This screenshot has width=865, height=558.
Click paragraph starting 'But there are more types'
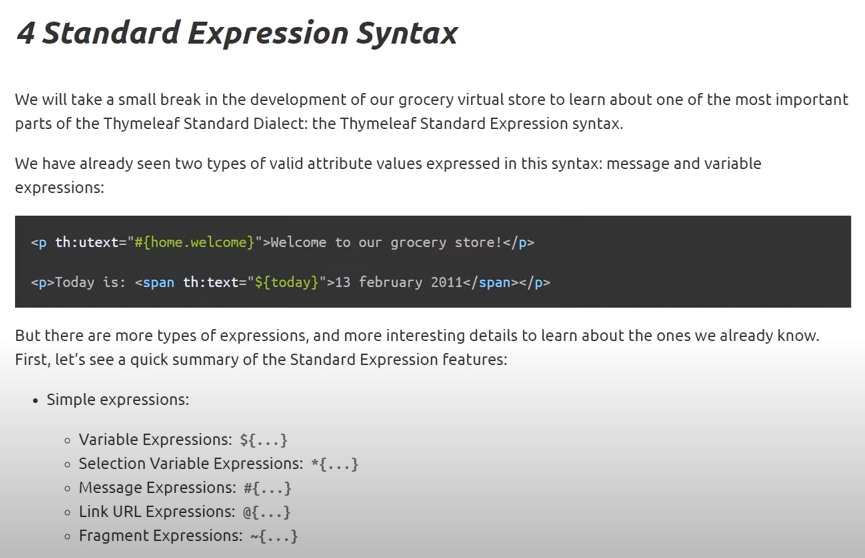(x=417, y=347)
